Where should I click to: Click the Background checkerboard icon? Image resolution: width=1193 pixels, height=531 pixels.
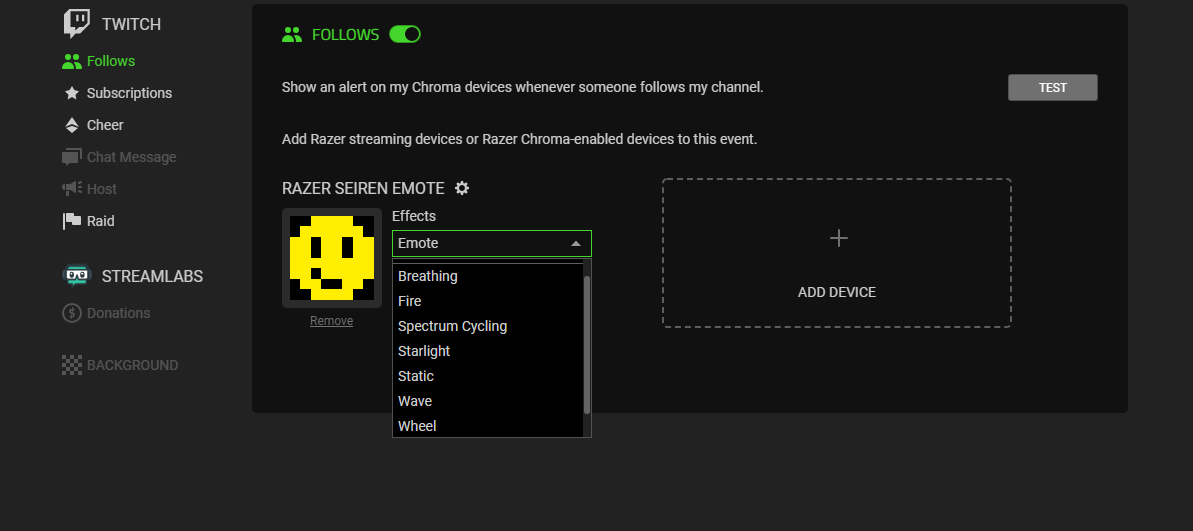pos(72,365)
